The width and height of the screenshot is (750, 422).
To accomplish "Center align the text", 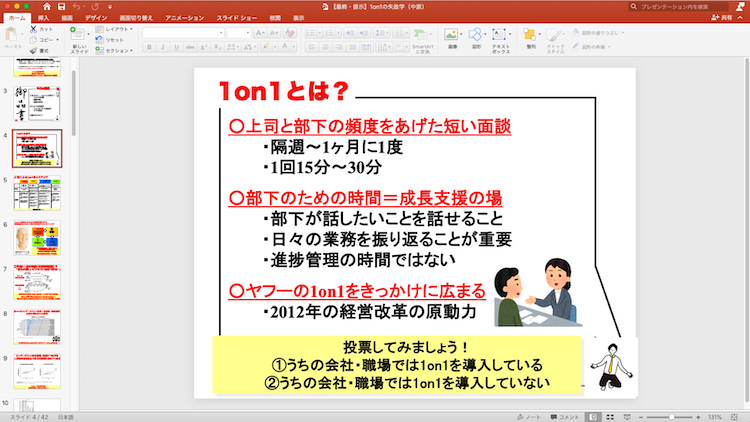I will (325, 47).
